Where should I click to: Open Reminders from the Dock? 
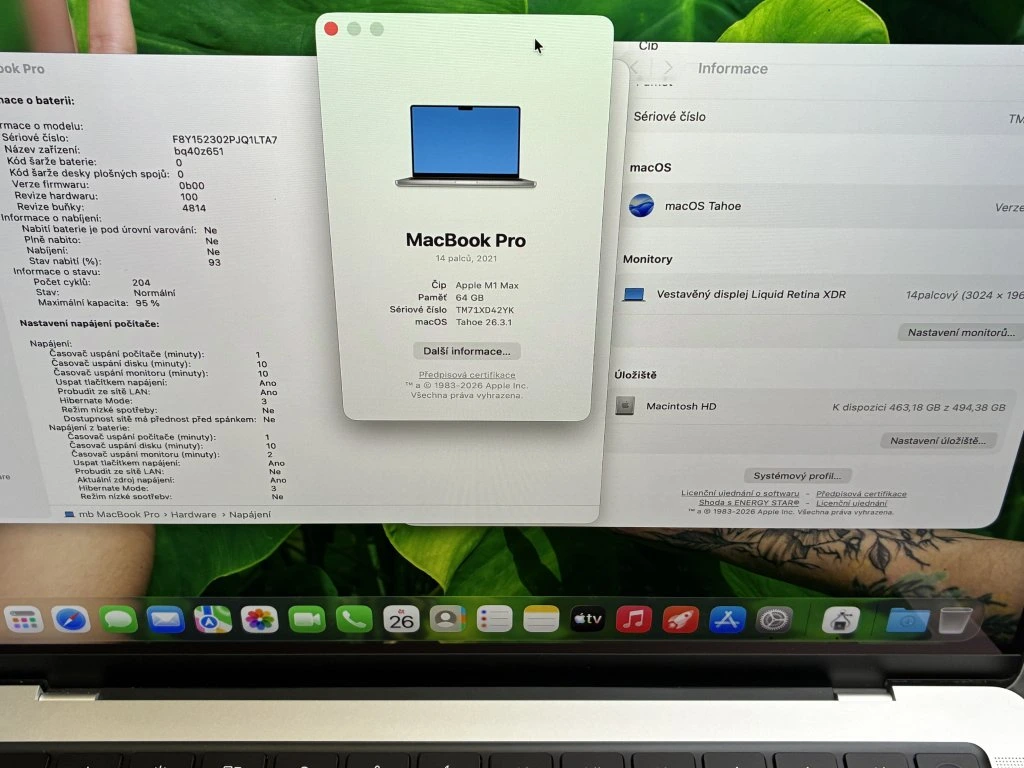click(494, 620)
